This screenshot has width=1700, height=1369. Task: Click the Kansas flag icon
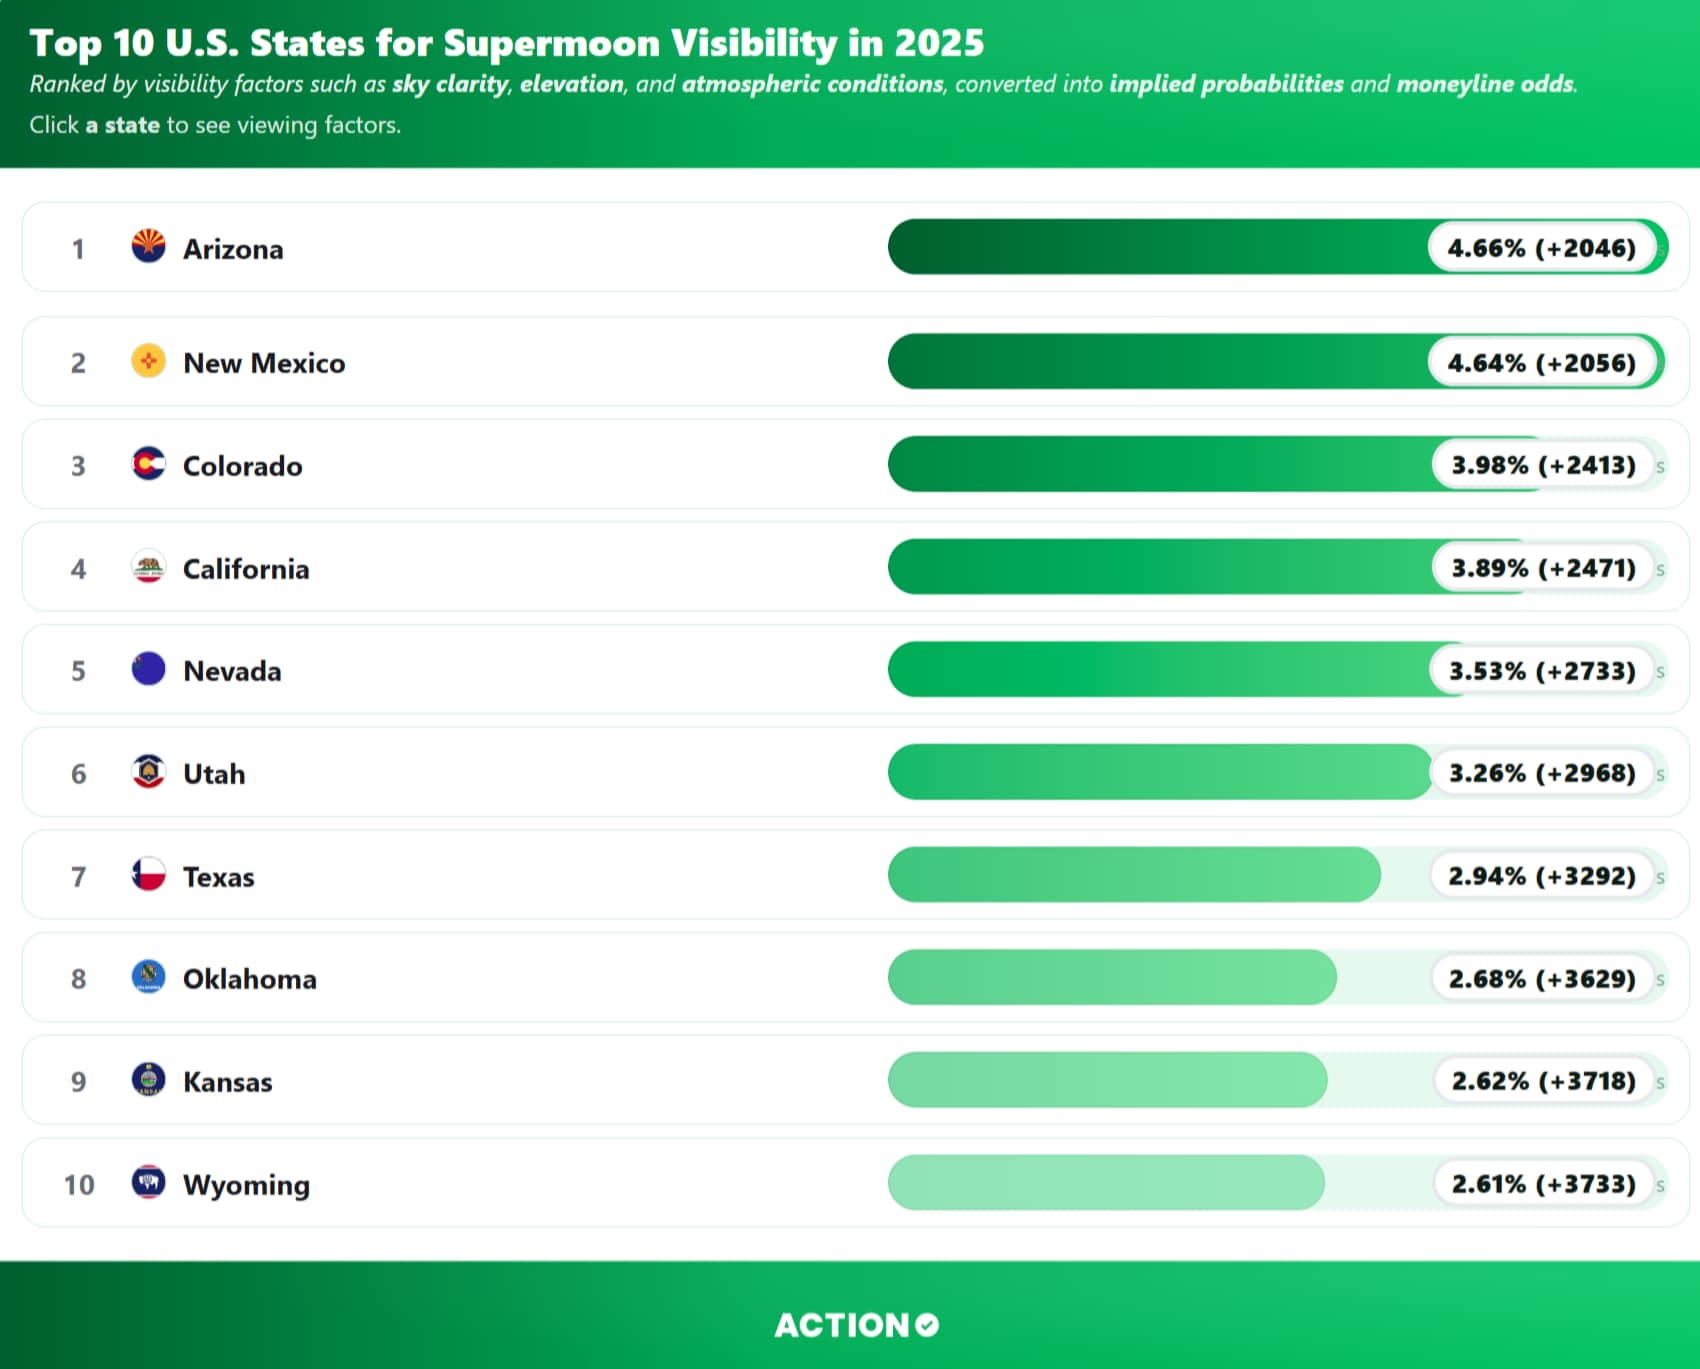pos(148,1080)
